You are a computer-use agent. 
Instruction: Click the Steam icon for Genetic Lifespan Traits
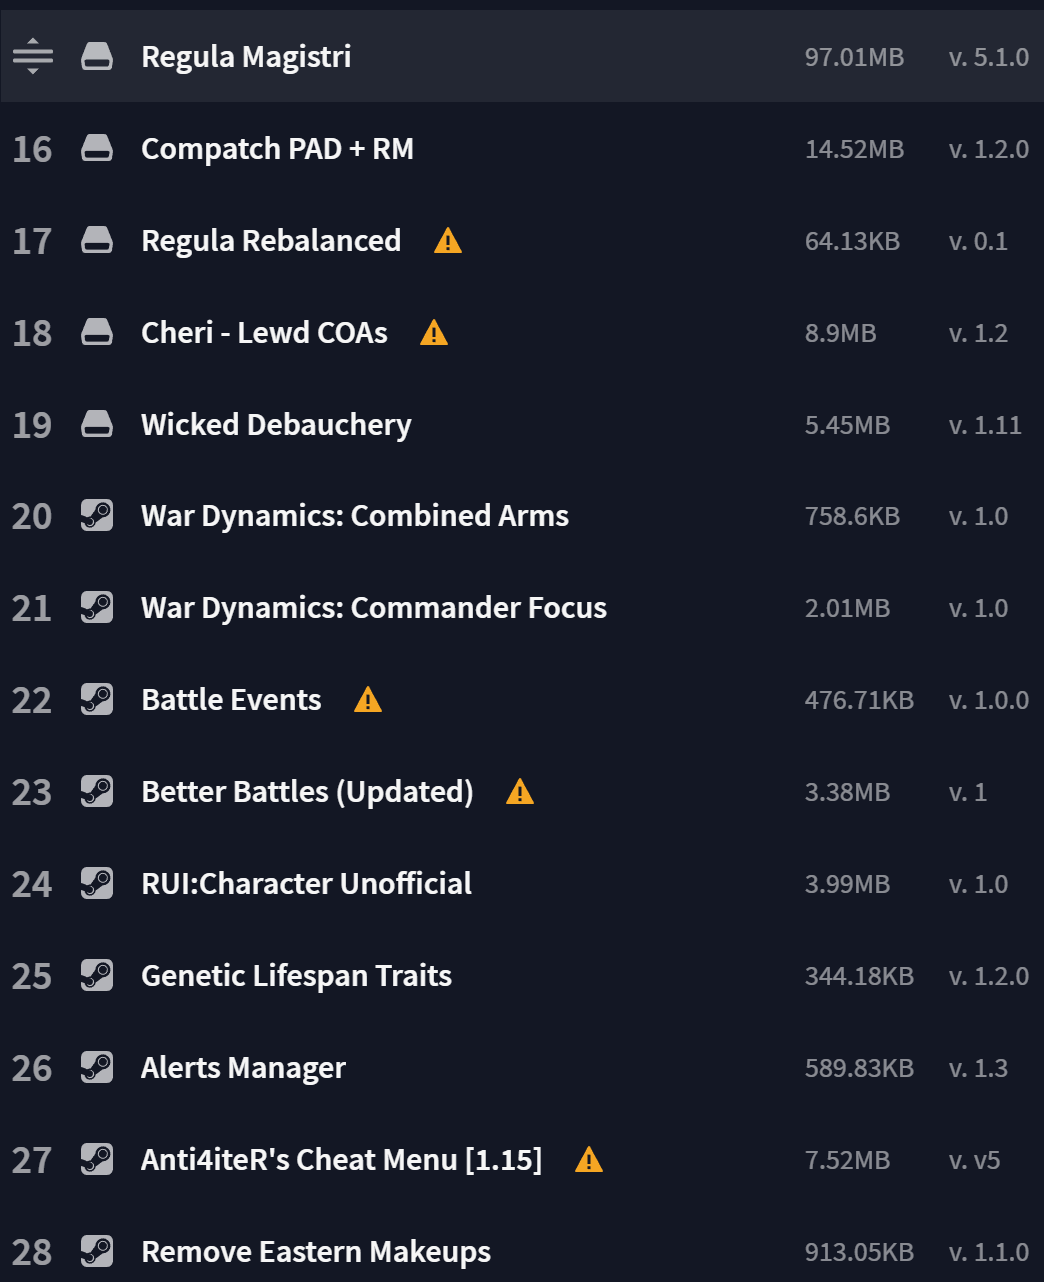pos(97,976)
